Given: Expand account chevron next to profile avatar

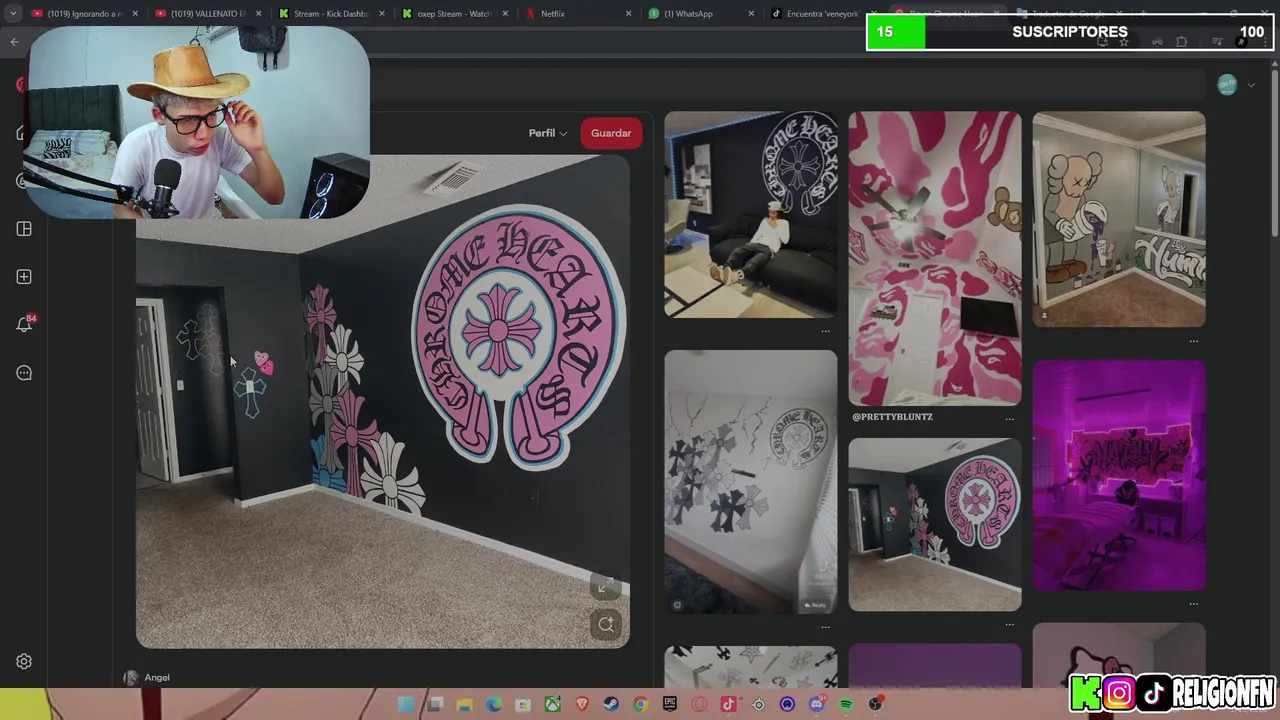Looking at the screenshot, I should click(x=1251, y=85).
